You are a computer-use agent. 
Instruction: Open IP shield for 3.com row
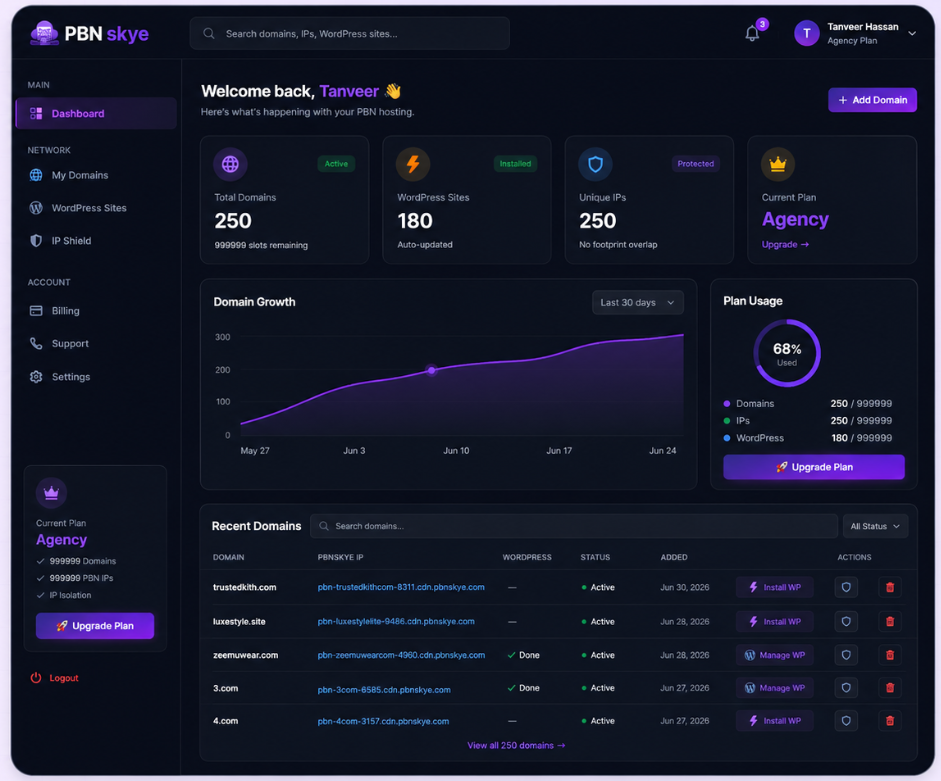[846, 688]
